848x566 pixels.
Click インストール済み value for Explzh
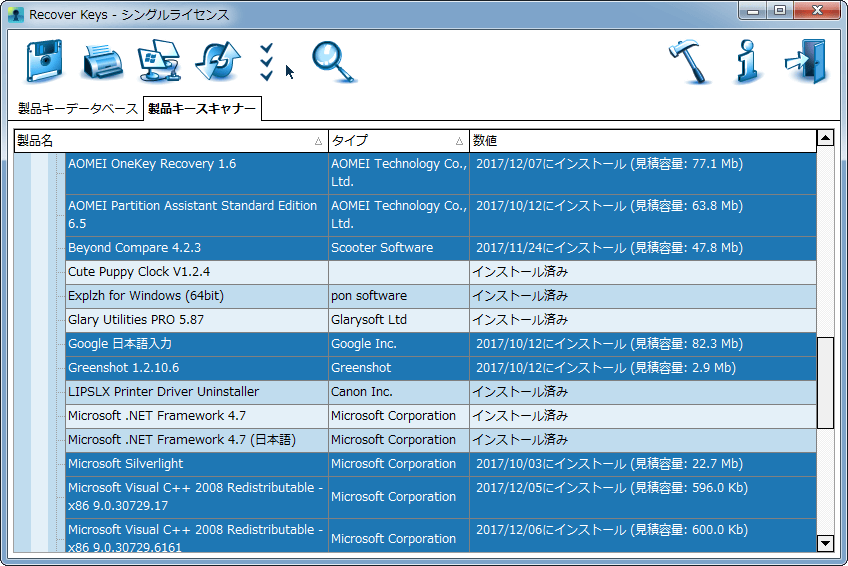click(x=642, y=296)
